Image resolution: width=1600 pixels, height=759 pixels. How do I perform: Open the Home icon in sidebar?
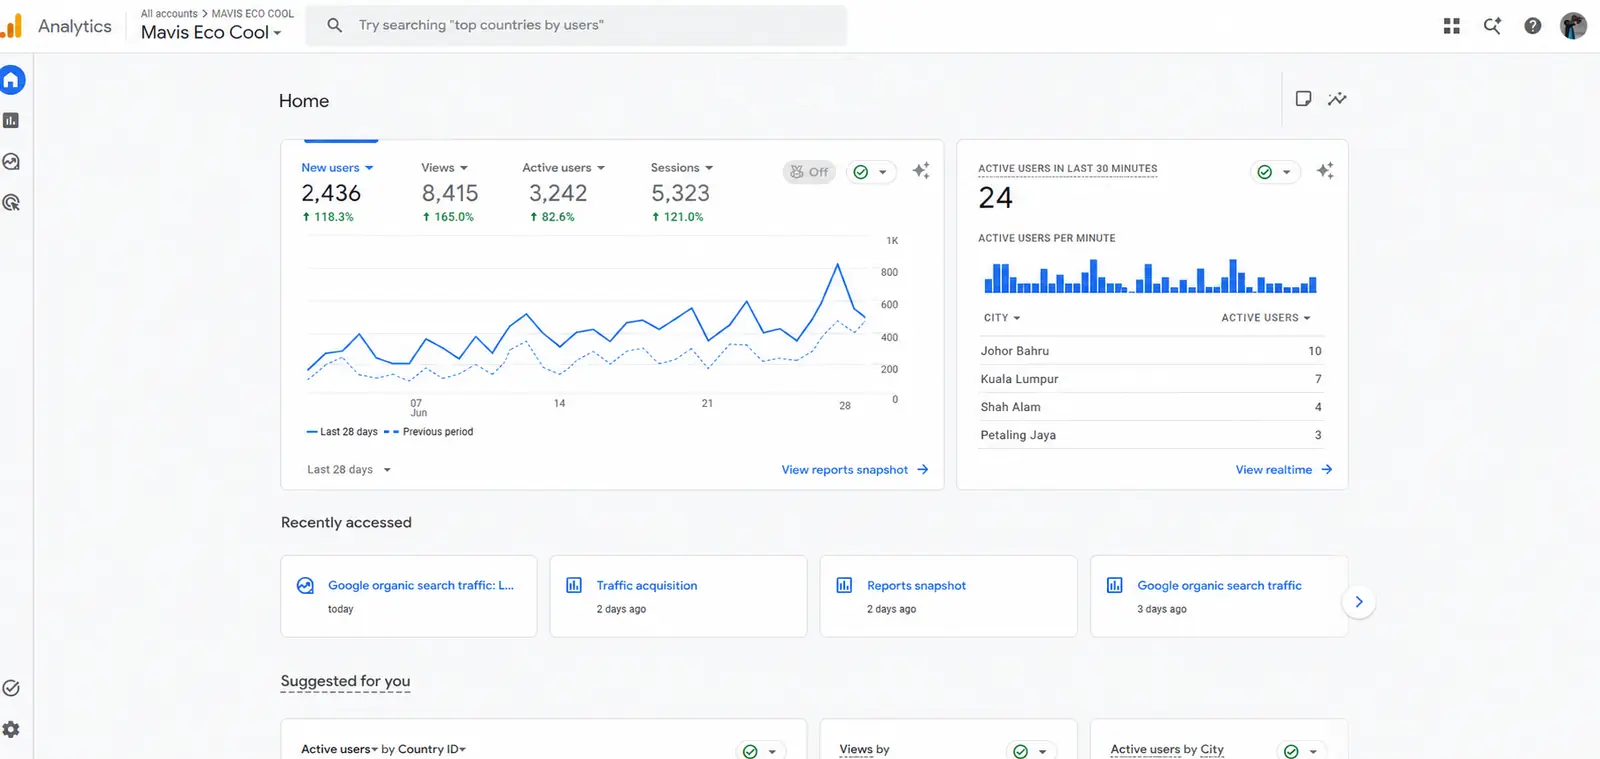point(12,80)
